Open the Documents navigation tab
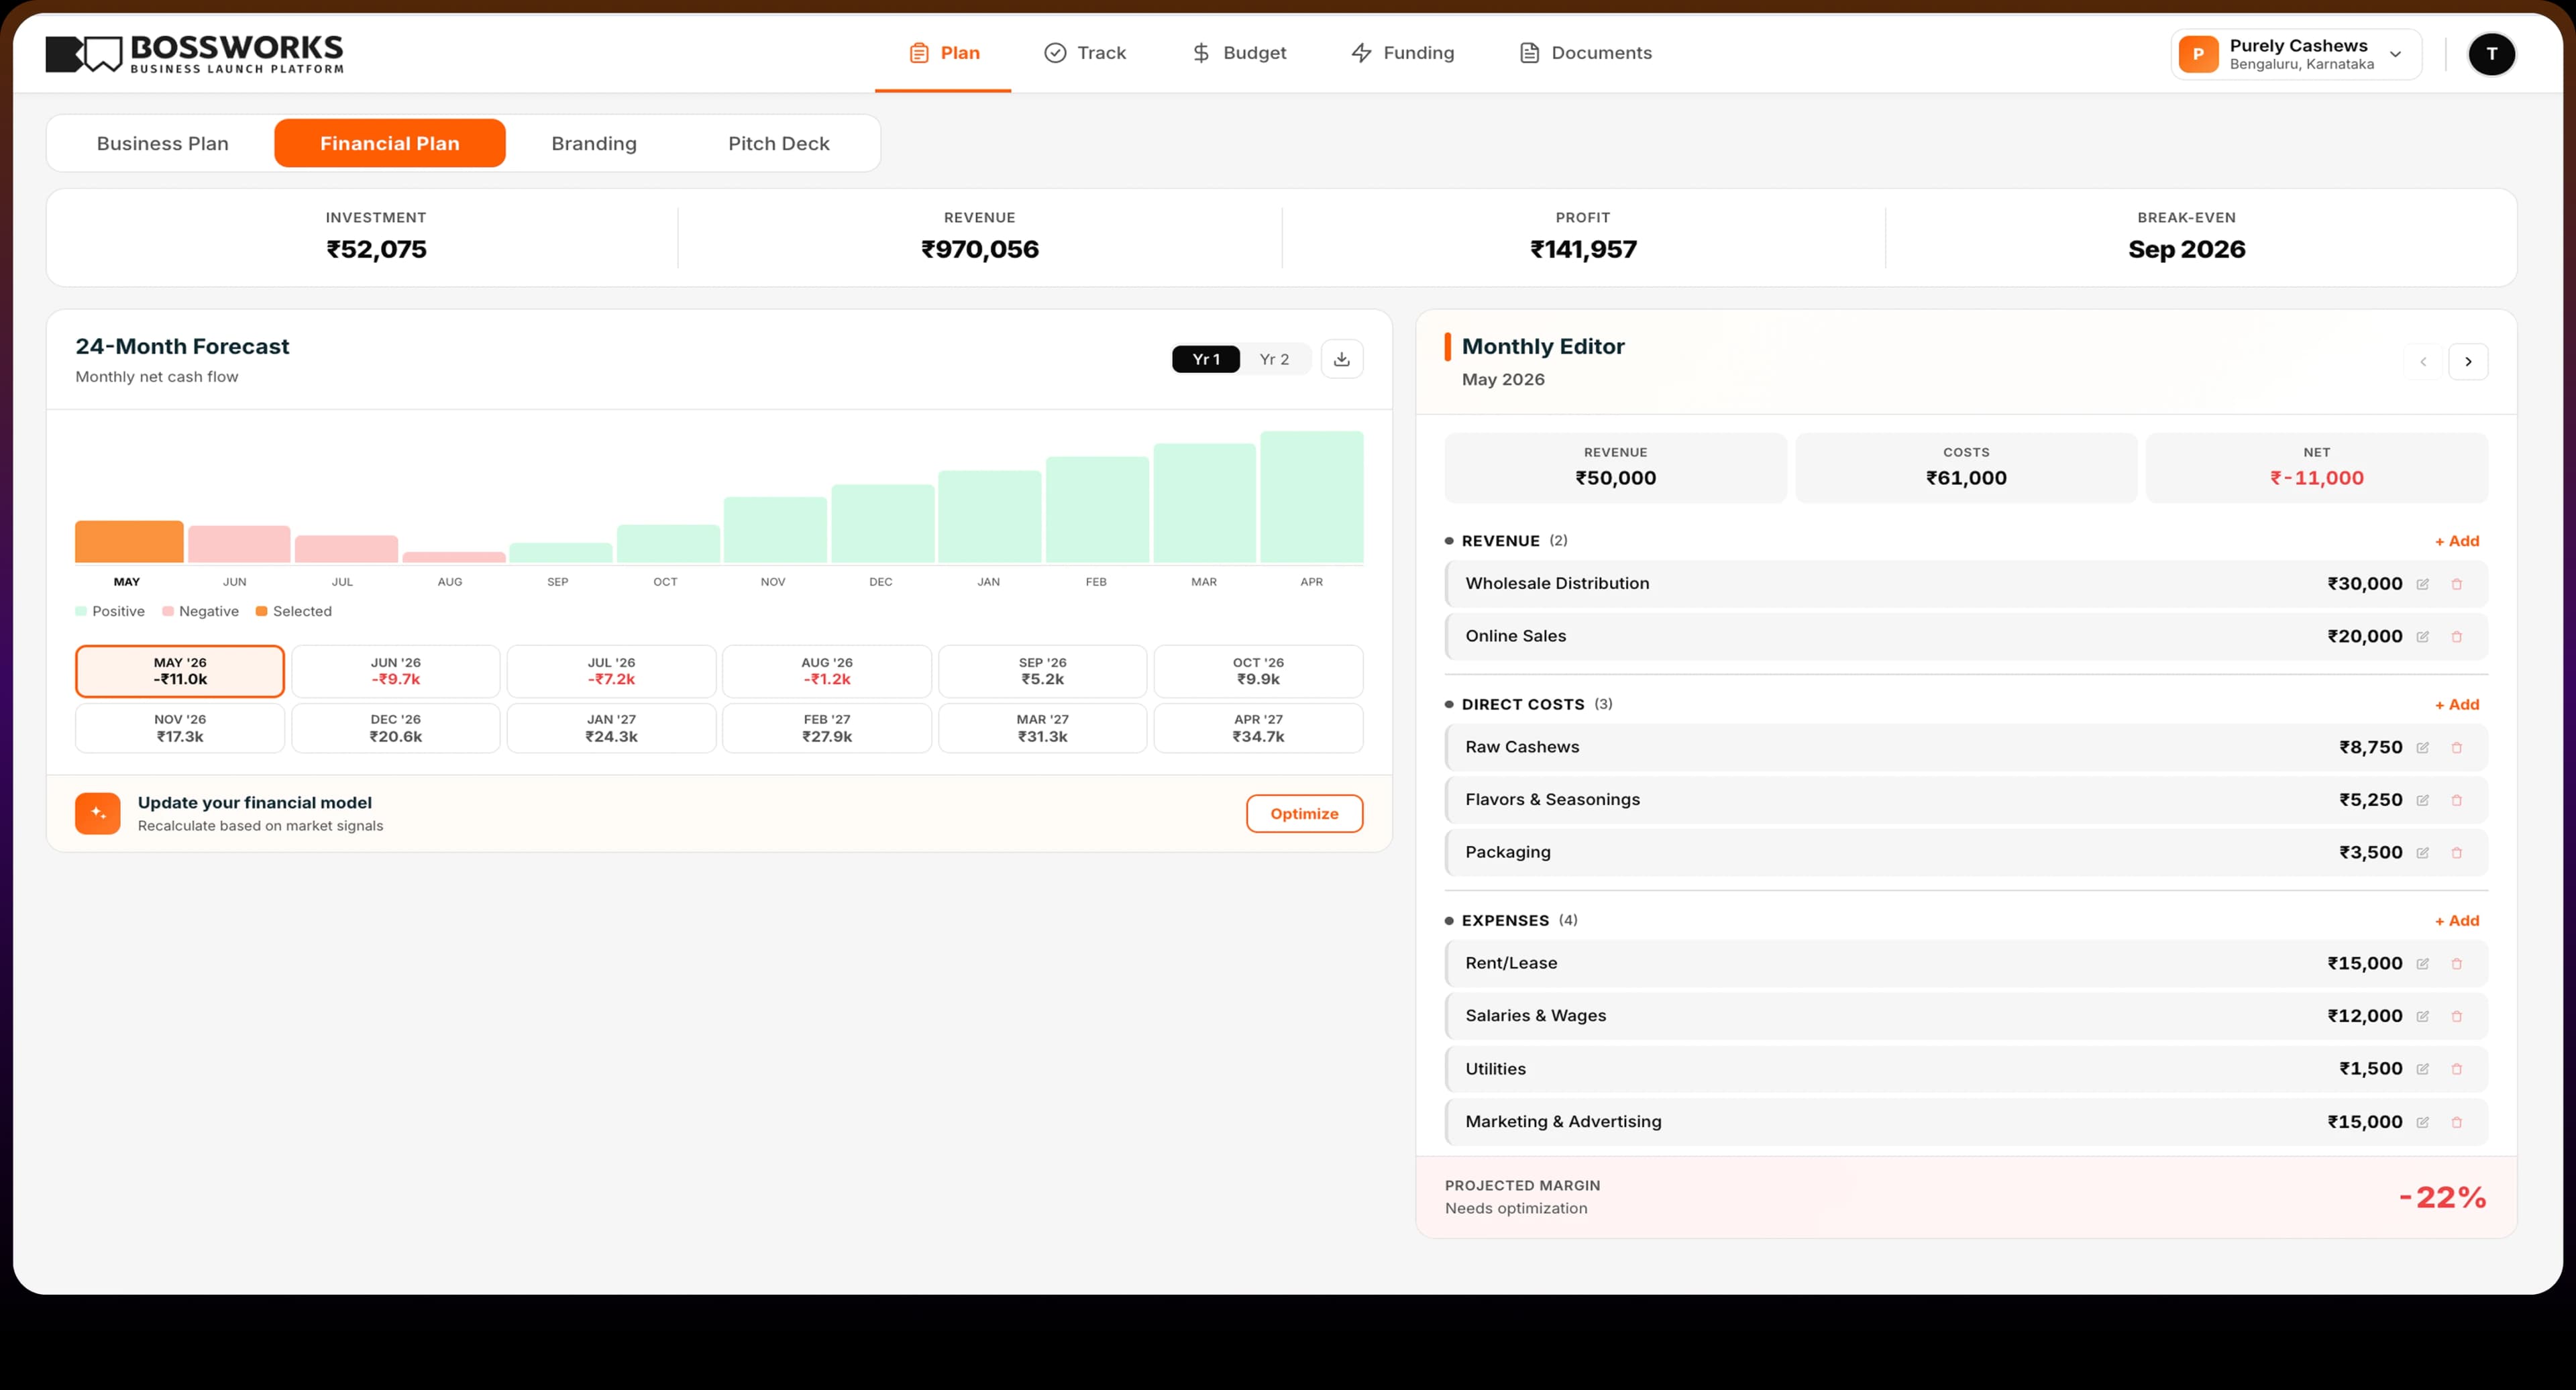The width and height of the screenshot is (2576, 1390). [x=1585, y=53]
